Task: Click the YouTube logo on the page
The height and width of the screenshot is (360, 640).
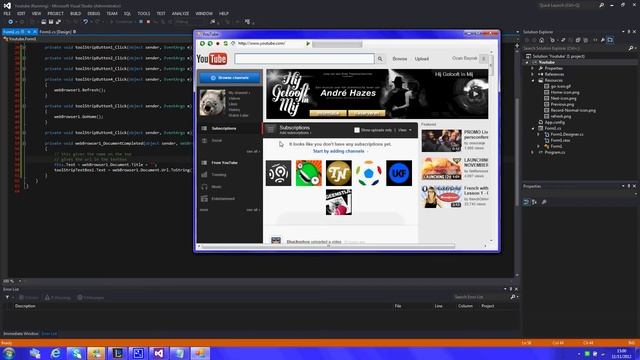Action: (212, 59)
